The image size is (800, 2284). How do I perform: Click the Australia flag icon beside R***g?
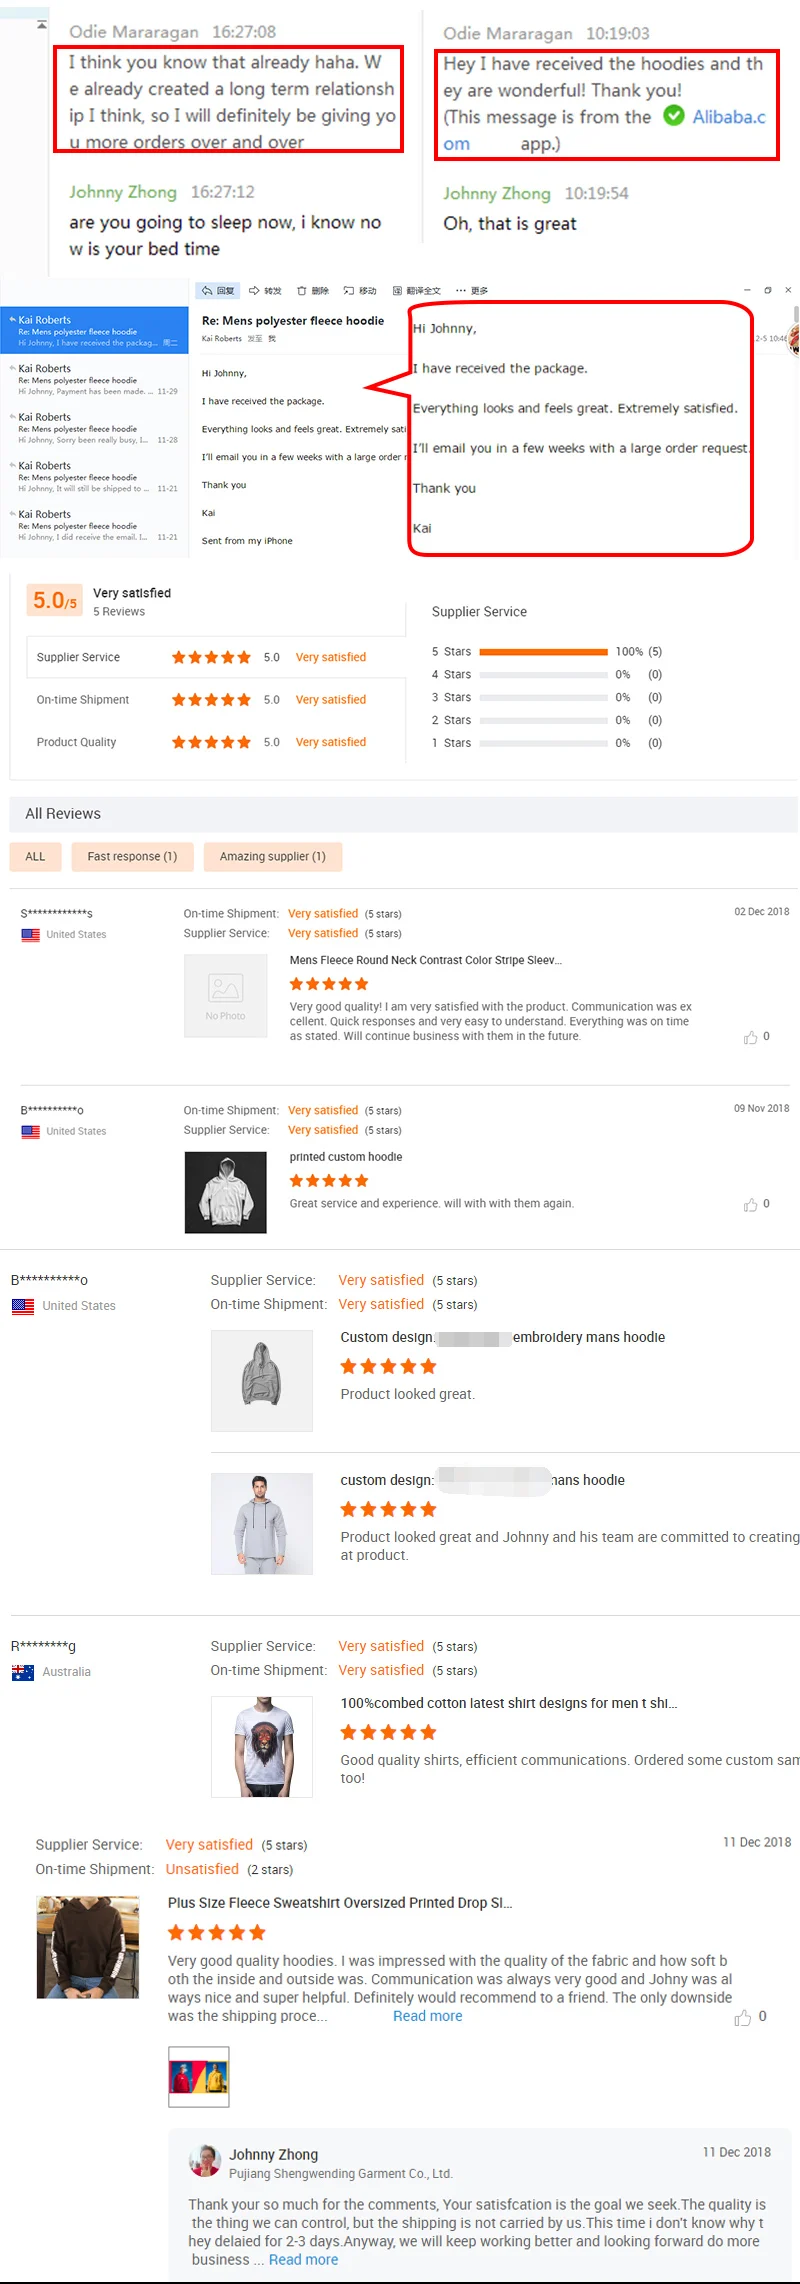[22, 1672]
